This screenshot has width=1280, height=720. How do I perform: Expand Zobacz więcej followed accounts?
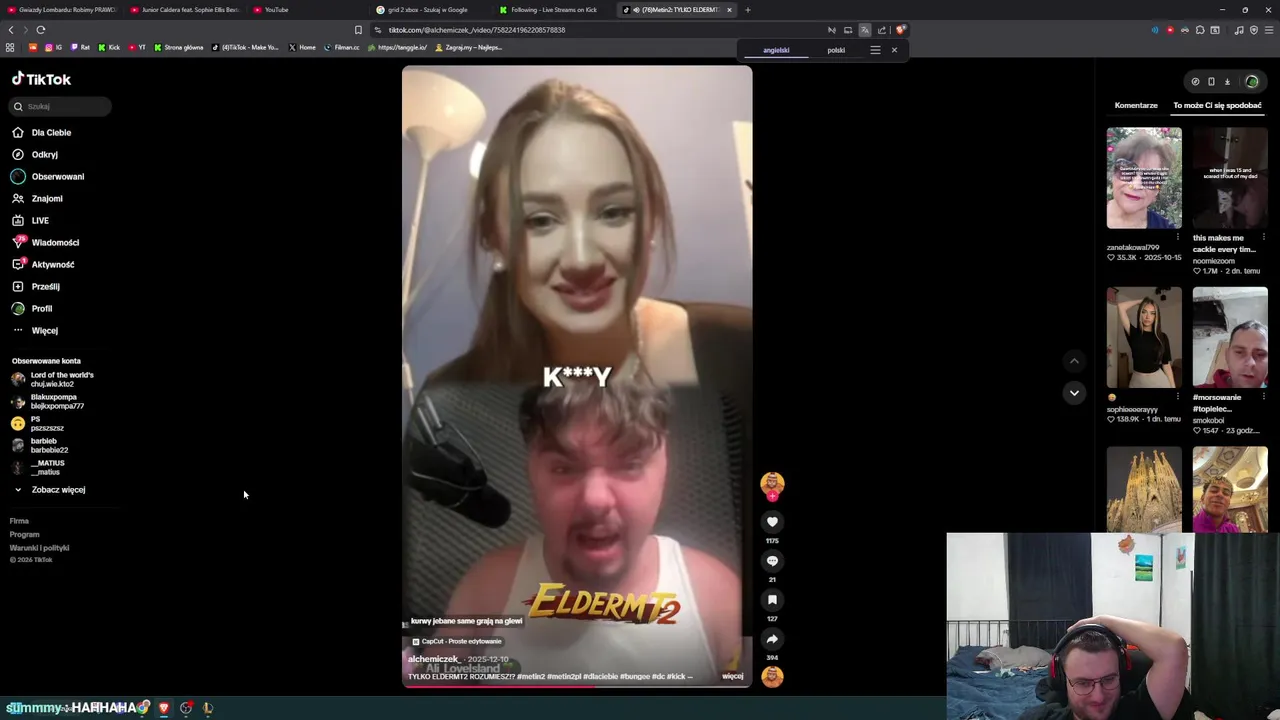tap(49, 489)
